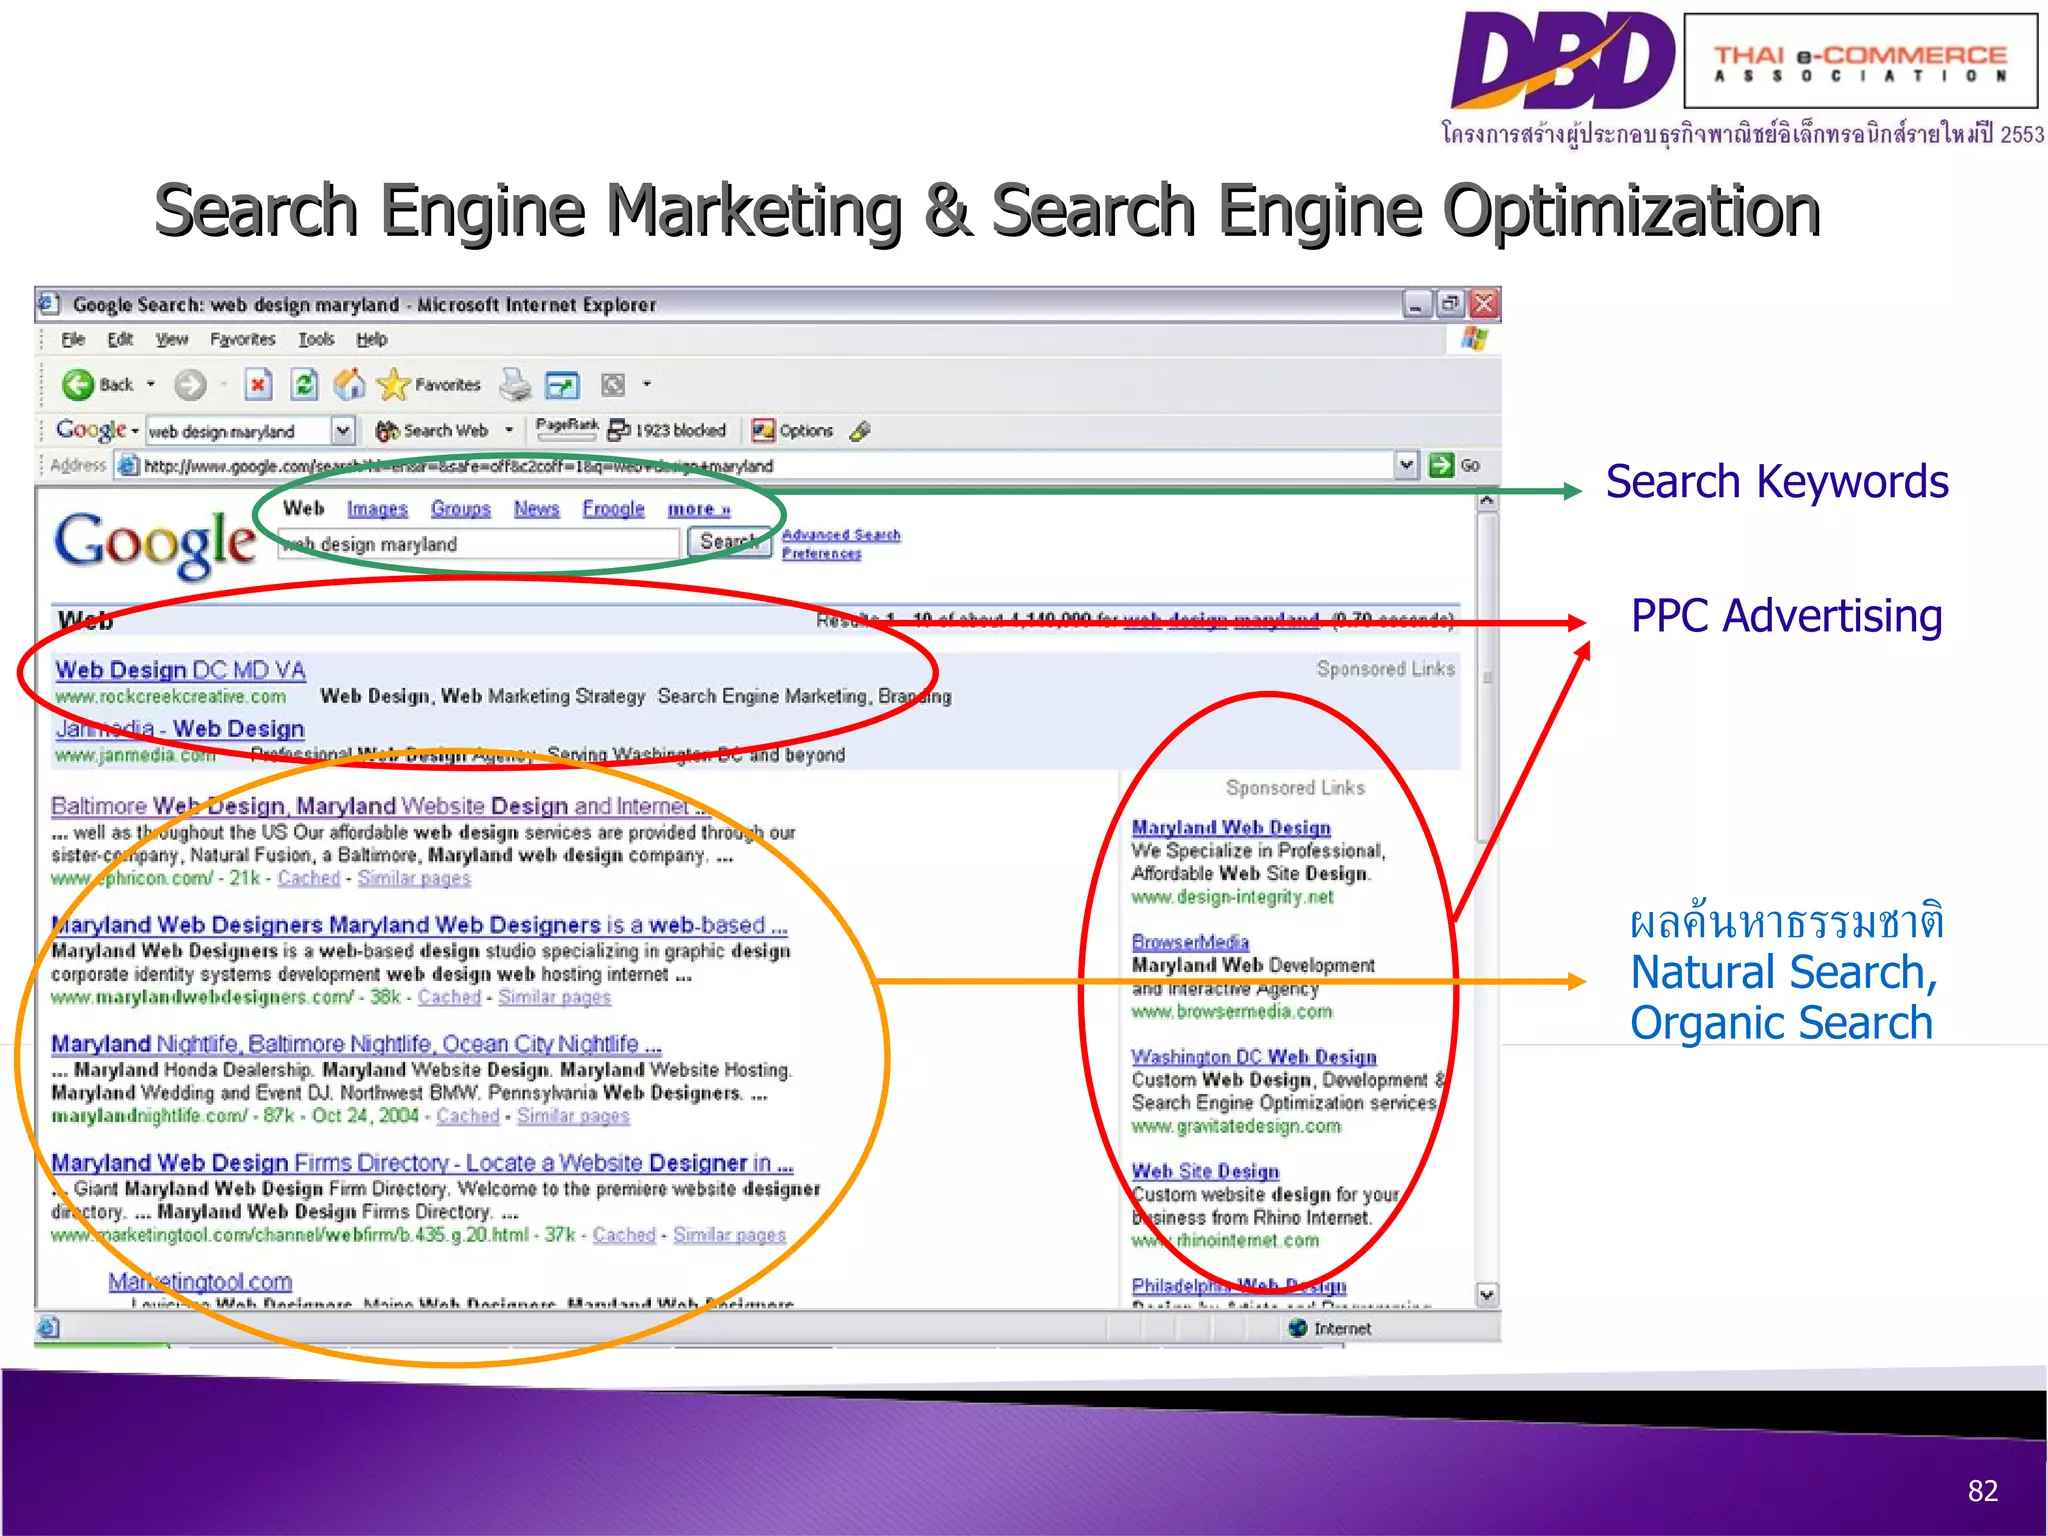The height and width of the screenshot is (1536, 2048).
Task: Open Search Web dropdown arrow
Action: pyautogui.click(x=509, y=430)
